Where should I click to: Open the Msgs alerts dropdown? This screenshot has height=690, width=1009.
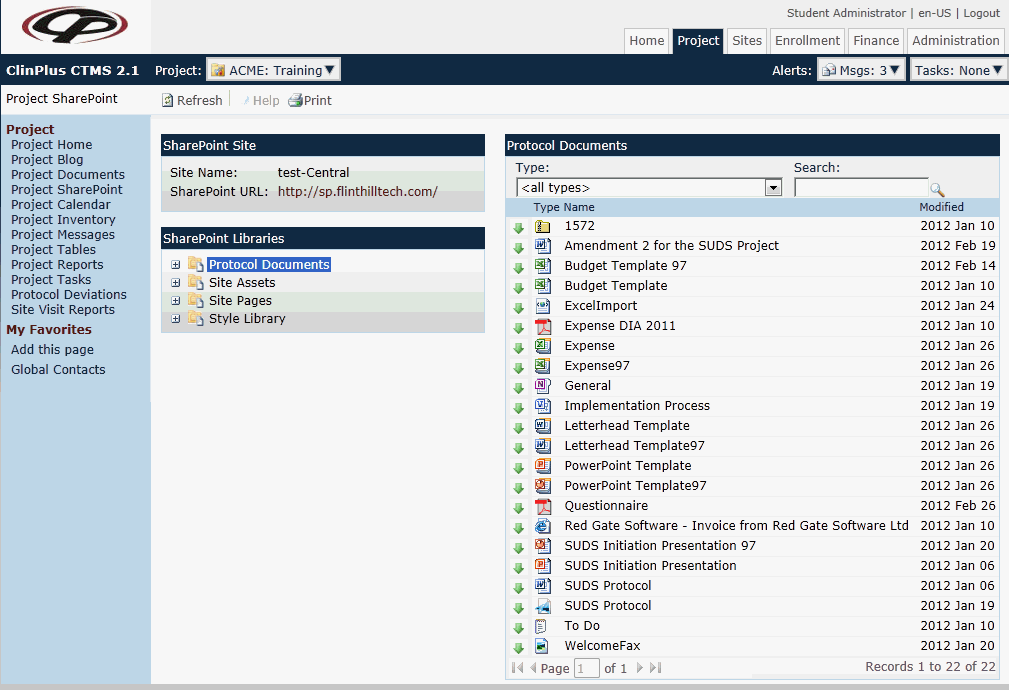click(x=861, y=70)
